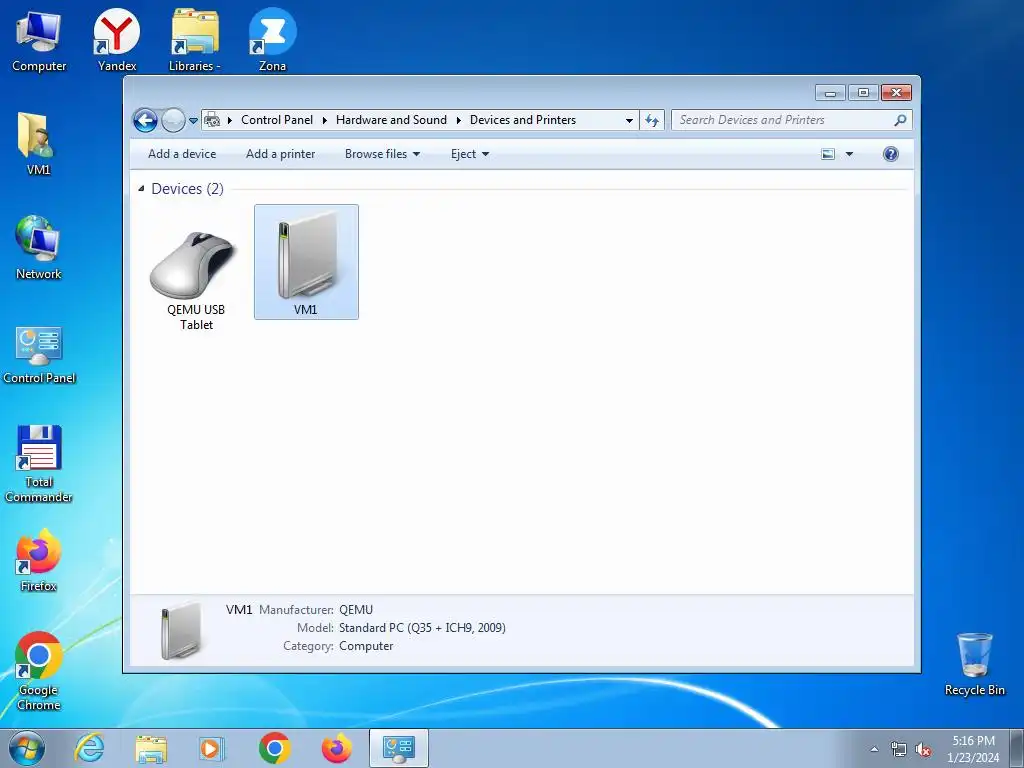The width and height of the screenshot is (1024, 768).
Task: Click the Control Panel taskbar button
Action: 399,748
